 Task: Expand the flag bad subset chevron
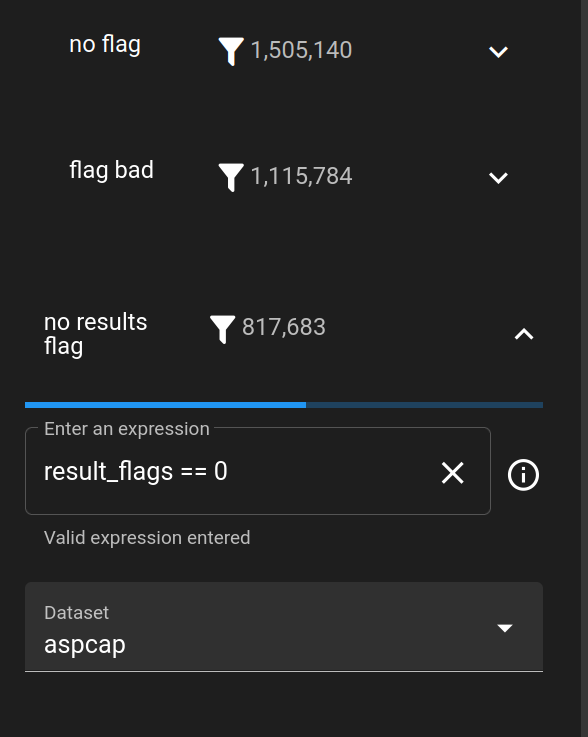click(498, 178)
